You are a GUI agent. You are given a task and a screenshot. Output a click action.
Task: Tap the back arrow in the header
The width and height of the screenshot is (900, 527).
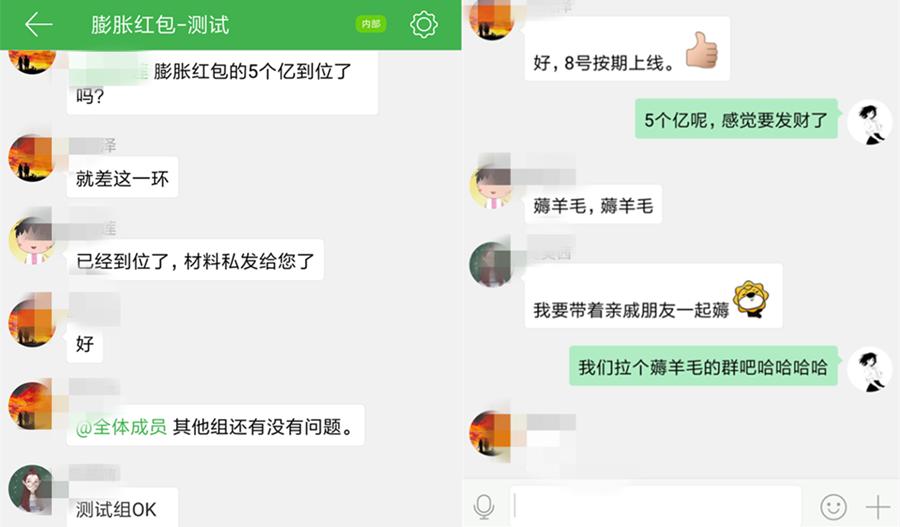pos(38,25)
